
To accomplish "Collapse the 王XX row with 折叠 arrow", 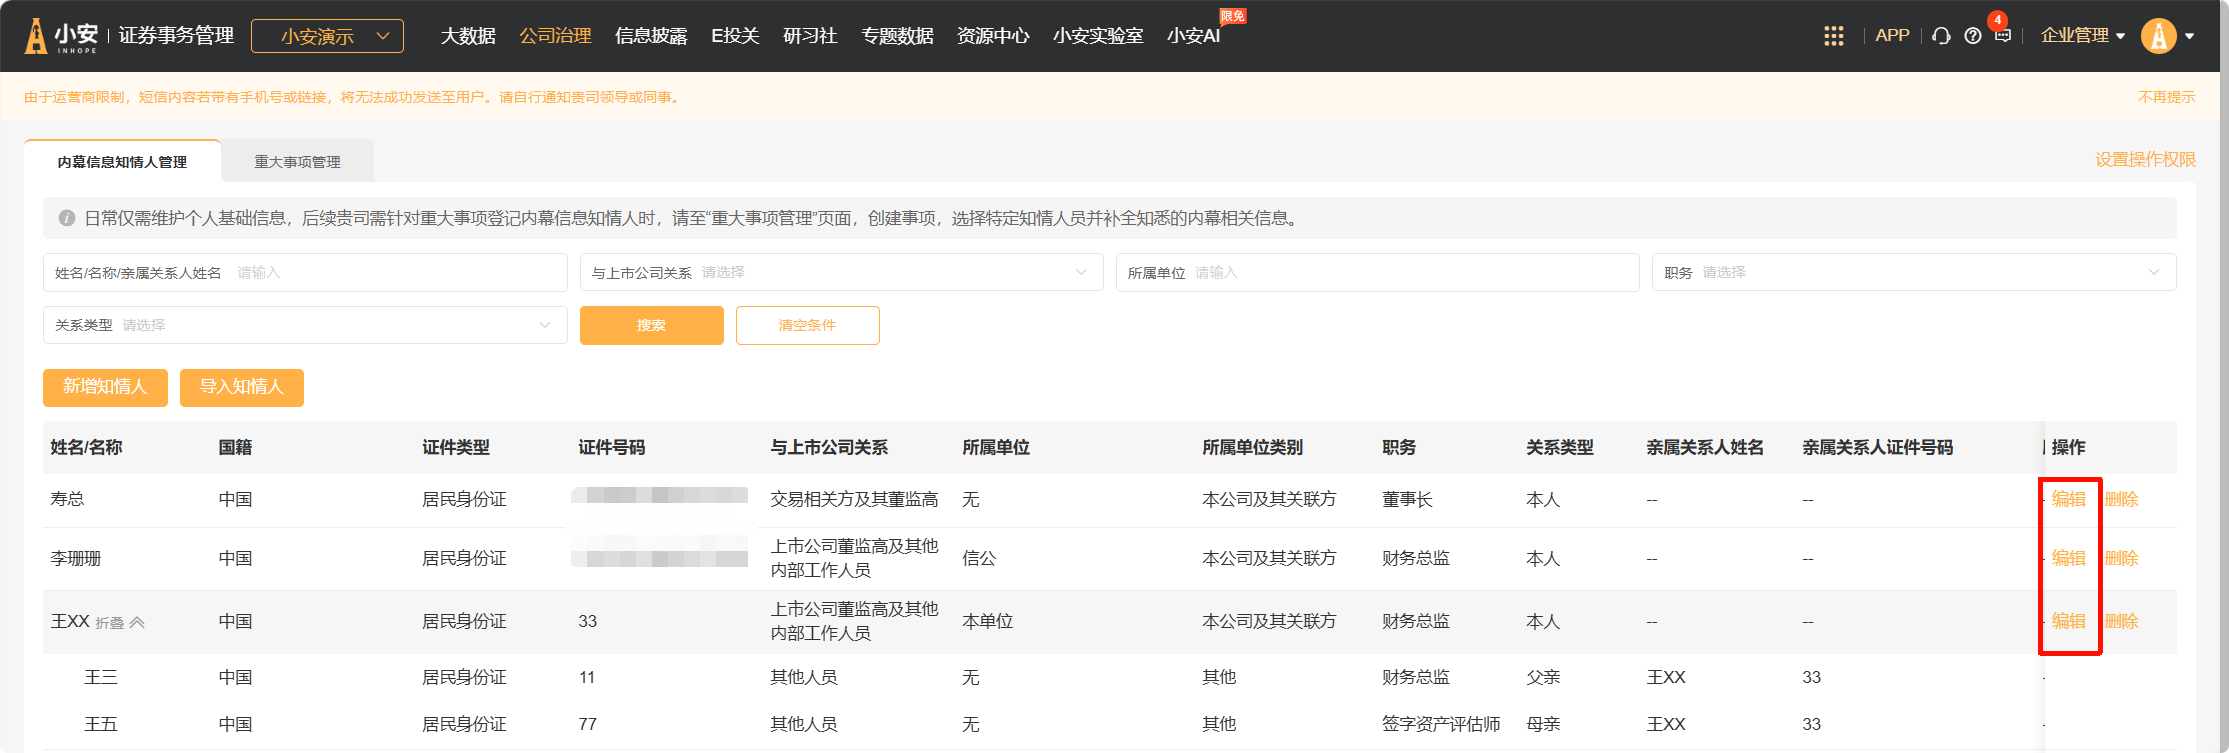I will (x=120, y=622).
